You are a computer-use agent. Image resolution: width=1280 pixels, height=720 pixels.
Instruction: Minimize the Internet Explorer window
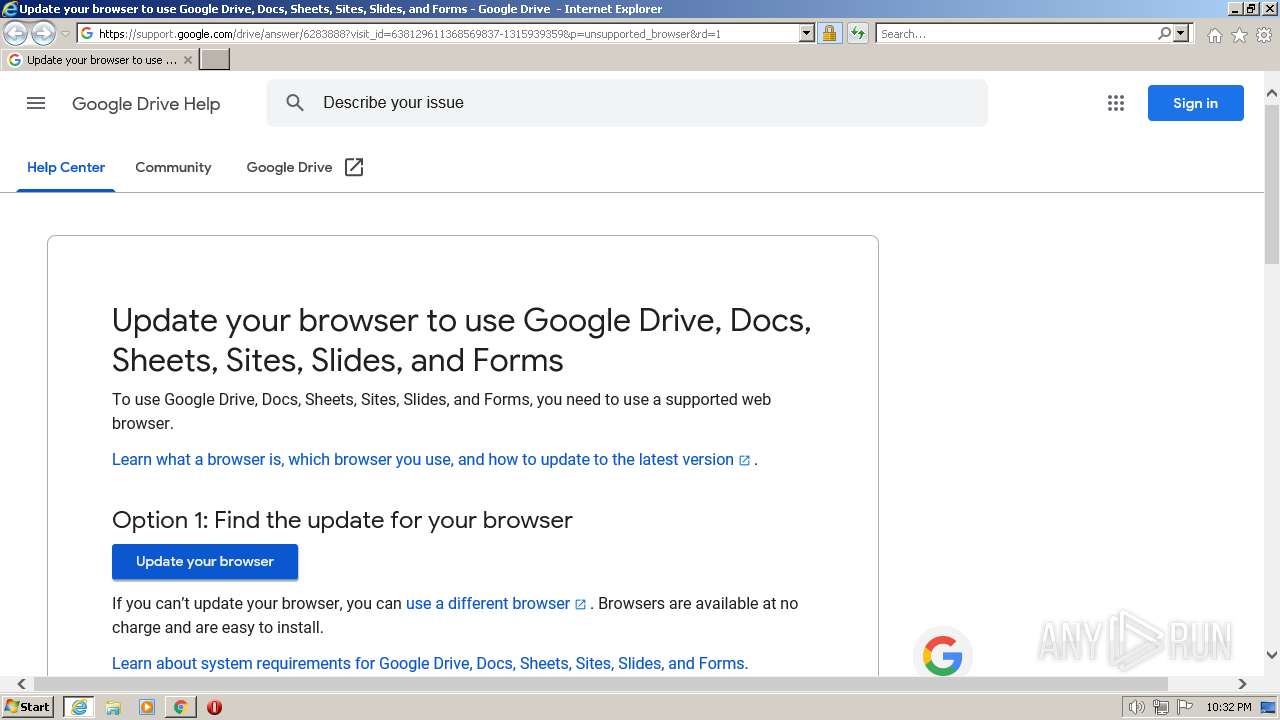(1234, 9)
